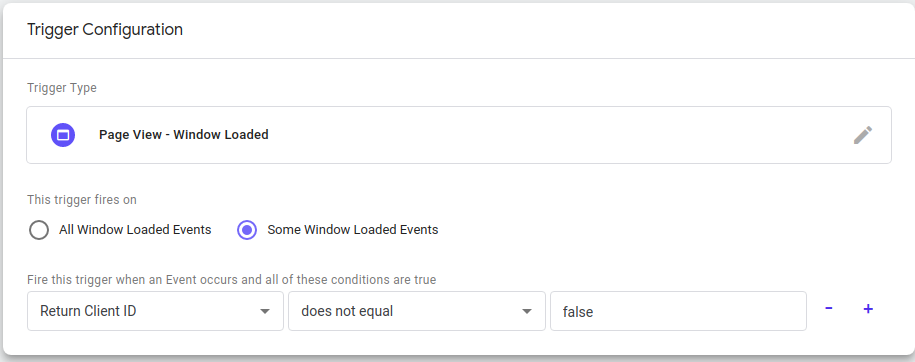Click the Return Client ID dropdown arrow

pos(265,311)
